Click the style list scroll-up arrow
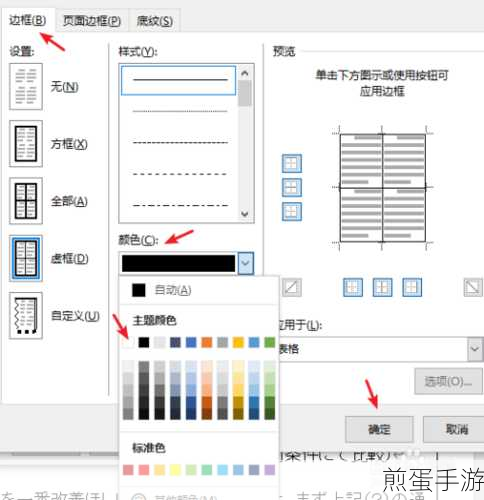 [x=245, y=73]
